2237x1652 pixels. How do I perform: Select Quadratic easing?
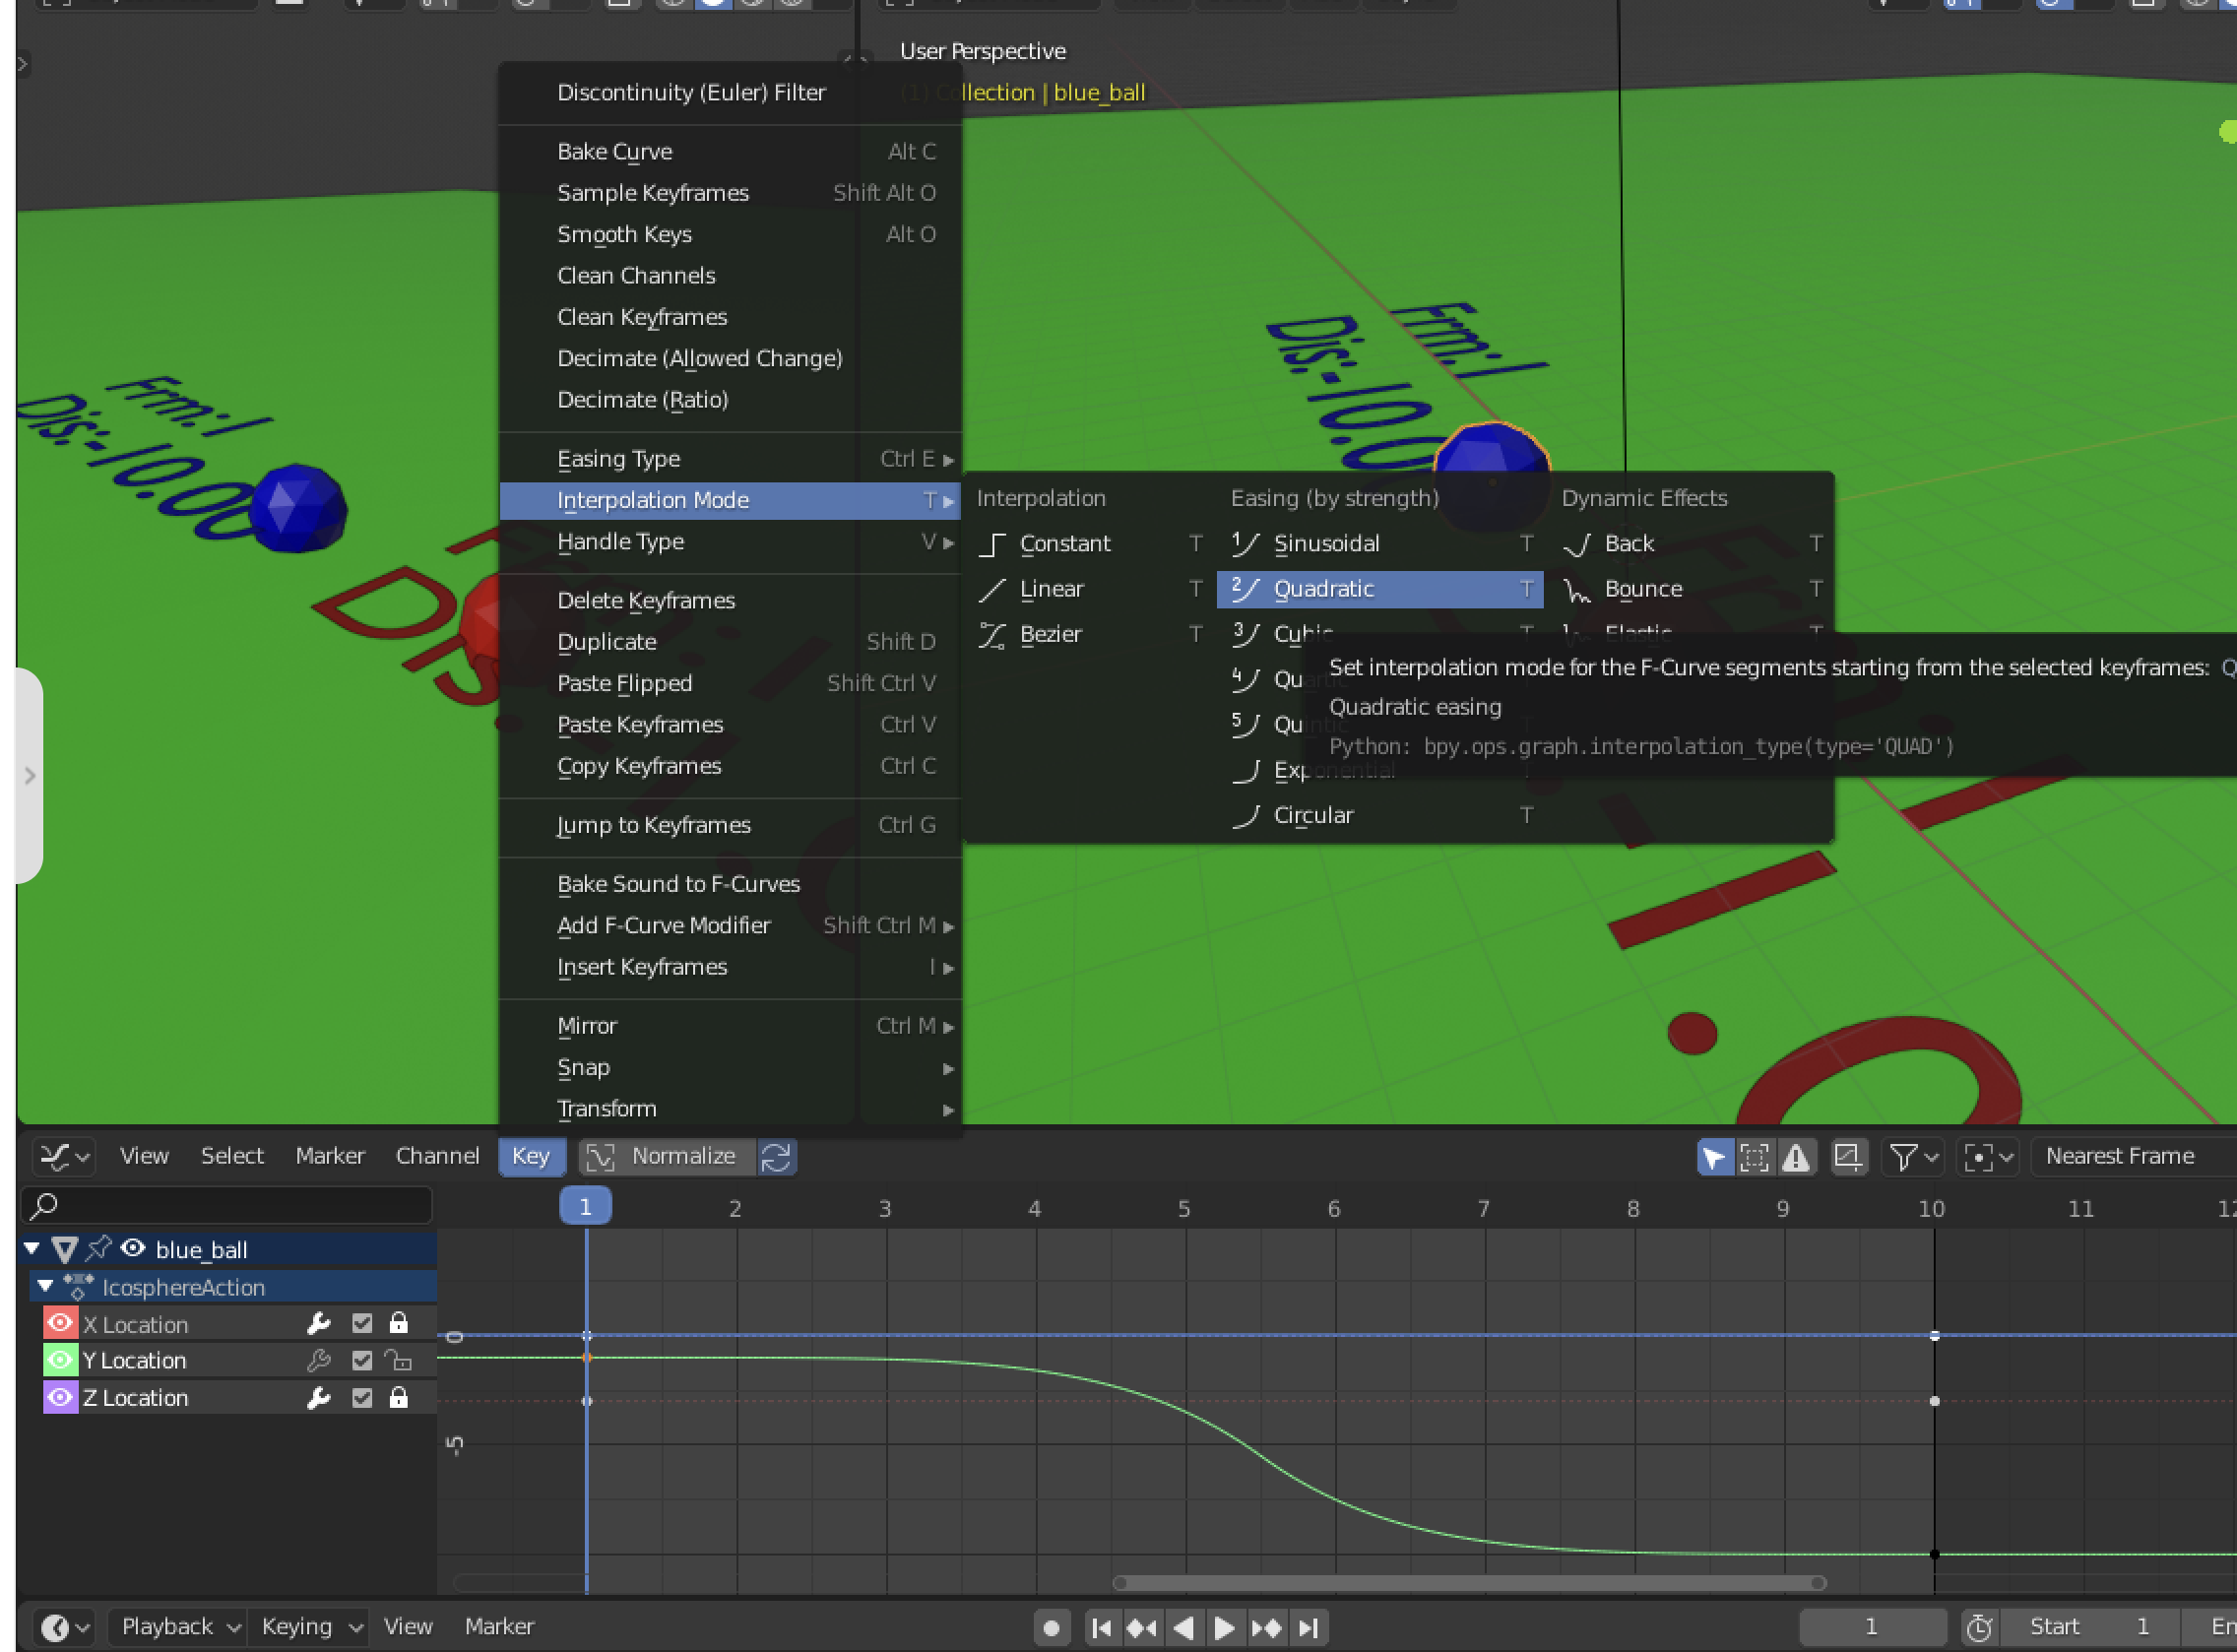click(x=1380, y=589)
